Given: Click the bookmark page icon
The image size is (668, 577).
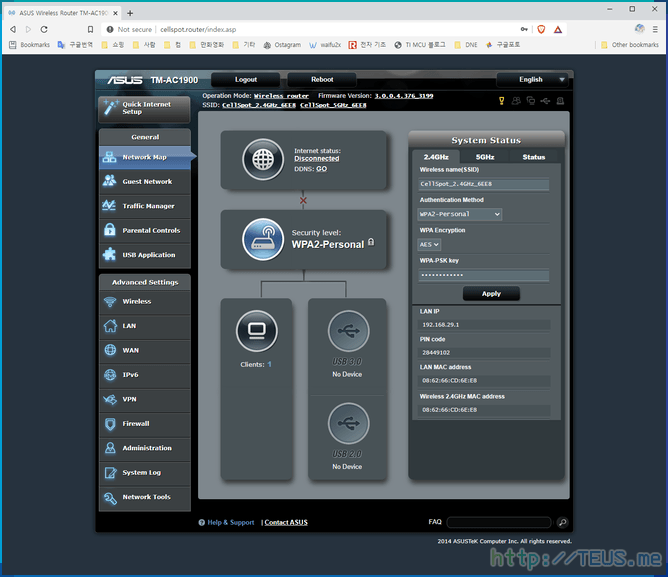Looking at the screenshot, I should point(90,29).
